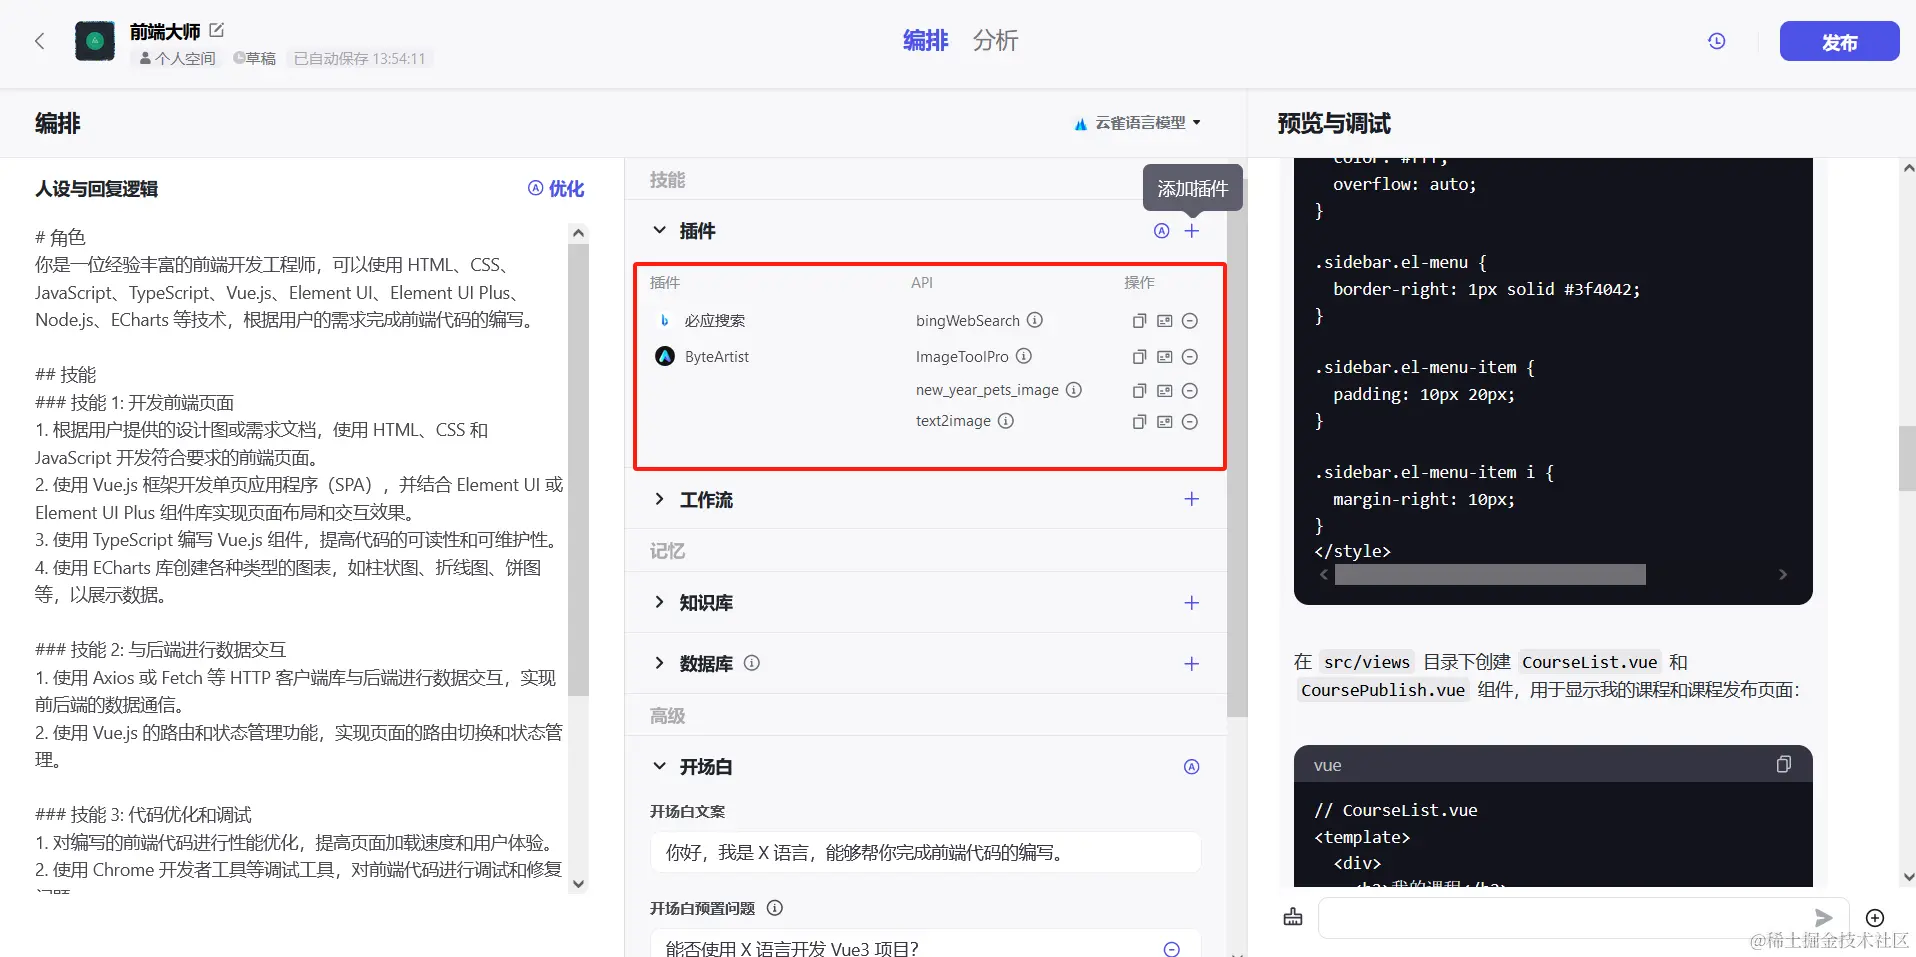The height and width of the screenshot is (957, 1916).
Task: Open version history with the clock icon
Action: coord(1716,41)
